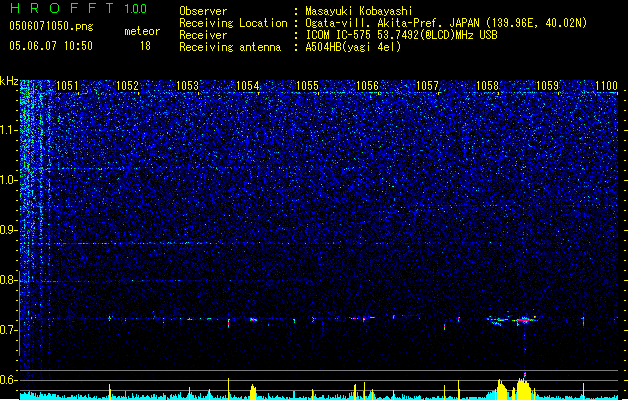Click the date stamp 05.06.07 10:50

(x=51, y=46)
